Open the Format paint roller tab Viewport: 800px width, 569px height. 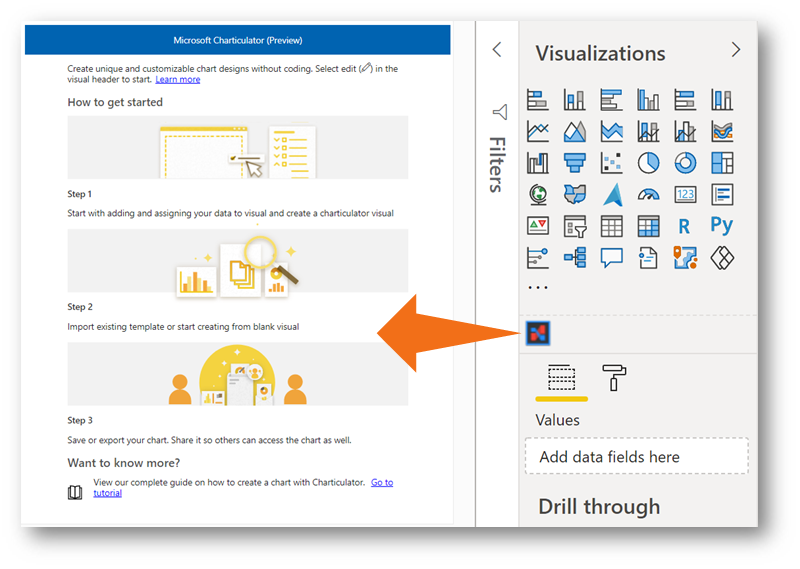pos(614,378)
